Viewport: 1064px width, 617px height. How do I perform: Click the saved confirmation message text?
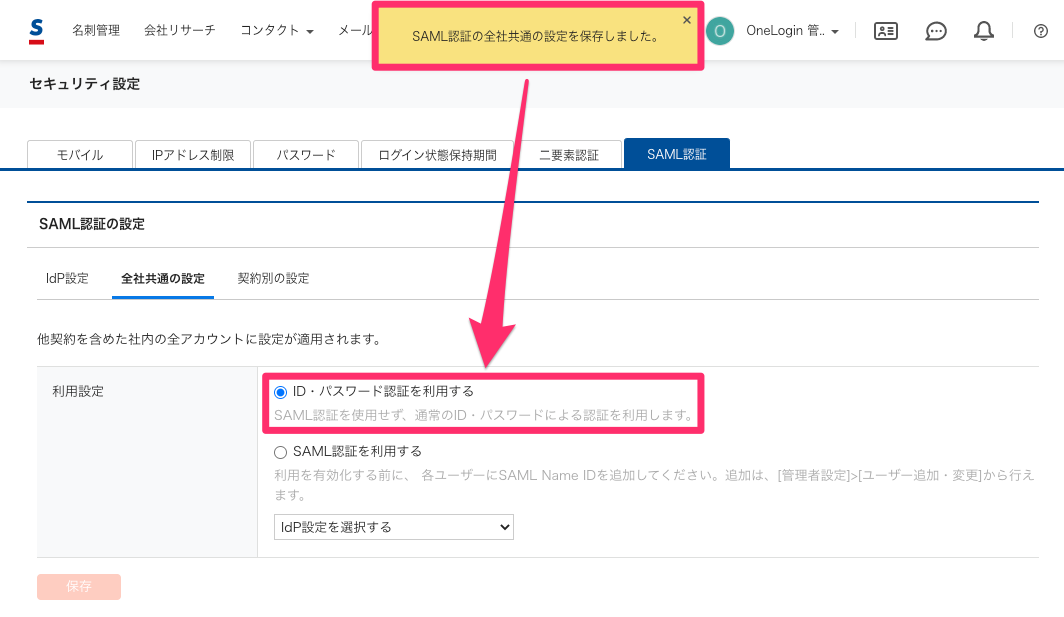coord(536,36)
